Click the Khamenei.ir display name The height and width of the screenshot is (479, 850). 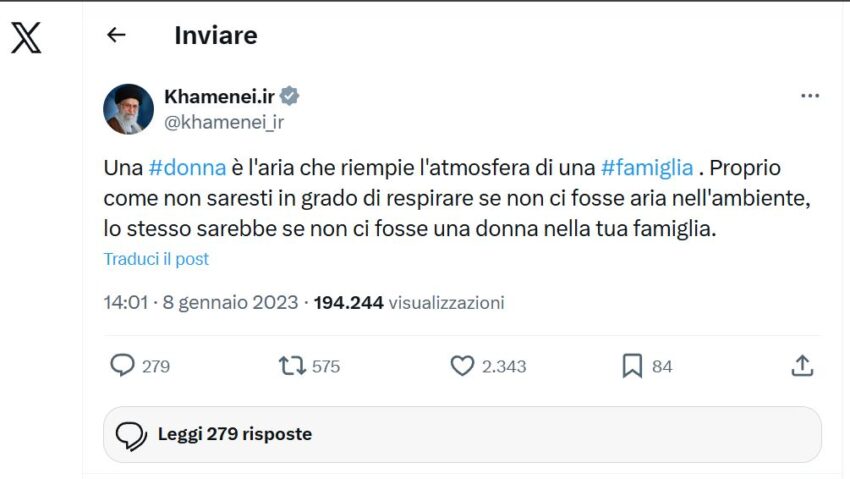click(220, 96)
